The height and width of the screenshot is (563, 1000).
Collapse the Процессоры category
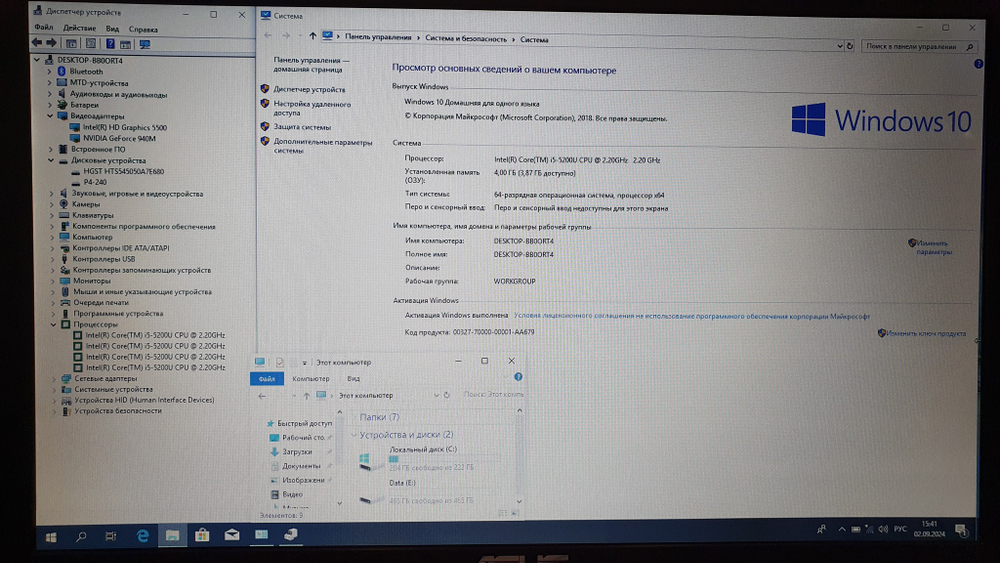tap(53, 324)
